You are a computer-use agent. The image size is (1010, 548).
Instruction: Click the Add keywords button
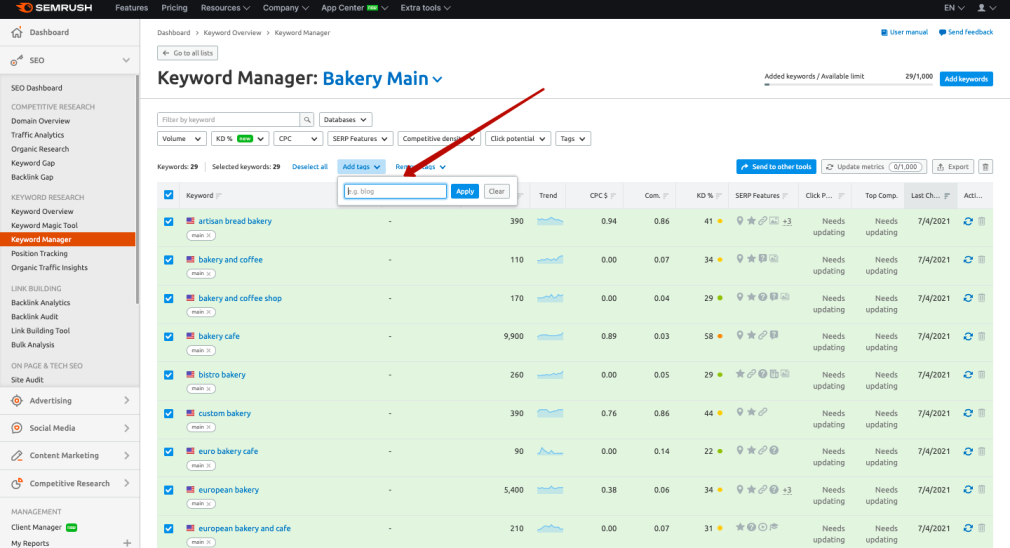pos(966,79)
